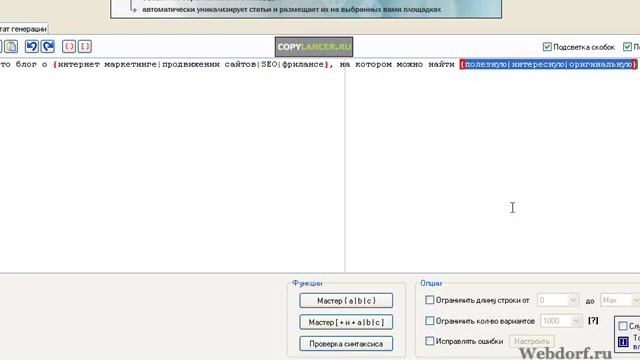Switch to the 'генерации' result tab

click(x=23, y=29)
